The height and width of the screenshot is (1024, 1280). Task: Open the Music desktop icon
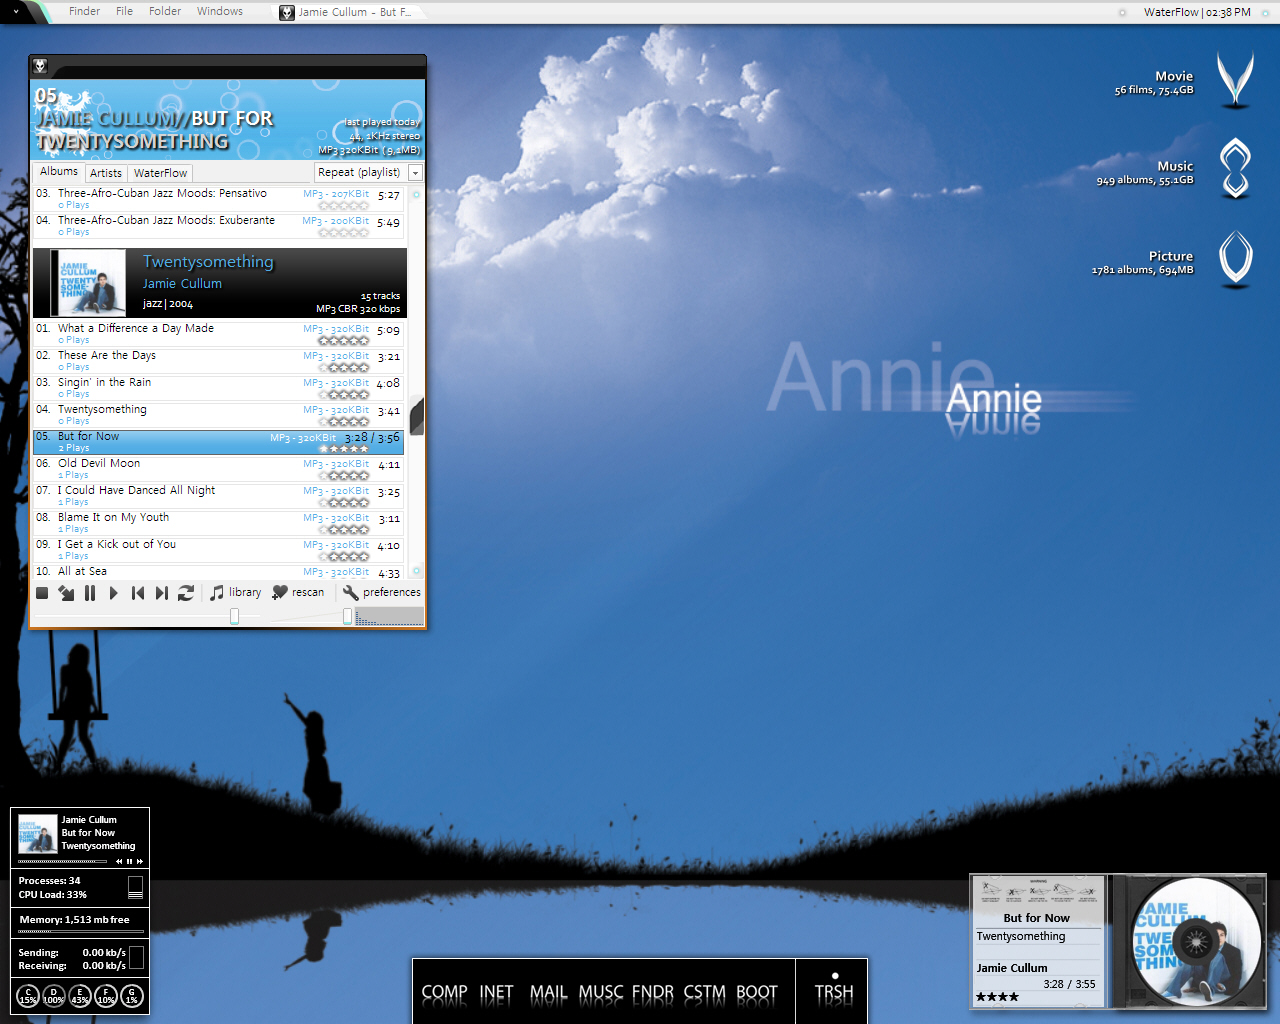[x=1235, y=168]
